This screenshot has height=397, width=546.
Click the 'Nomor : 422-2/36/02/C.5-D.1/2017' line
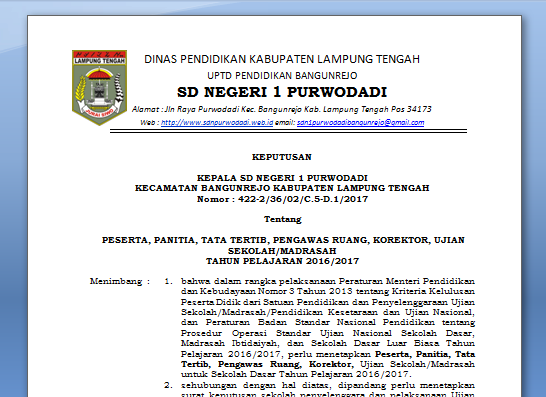(282, 199)
